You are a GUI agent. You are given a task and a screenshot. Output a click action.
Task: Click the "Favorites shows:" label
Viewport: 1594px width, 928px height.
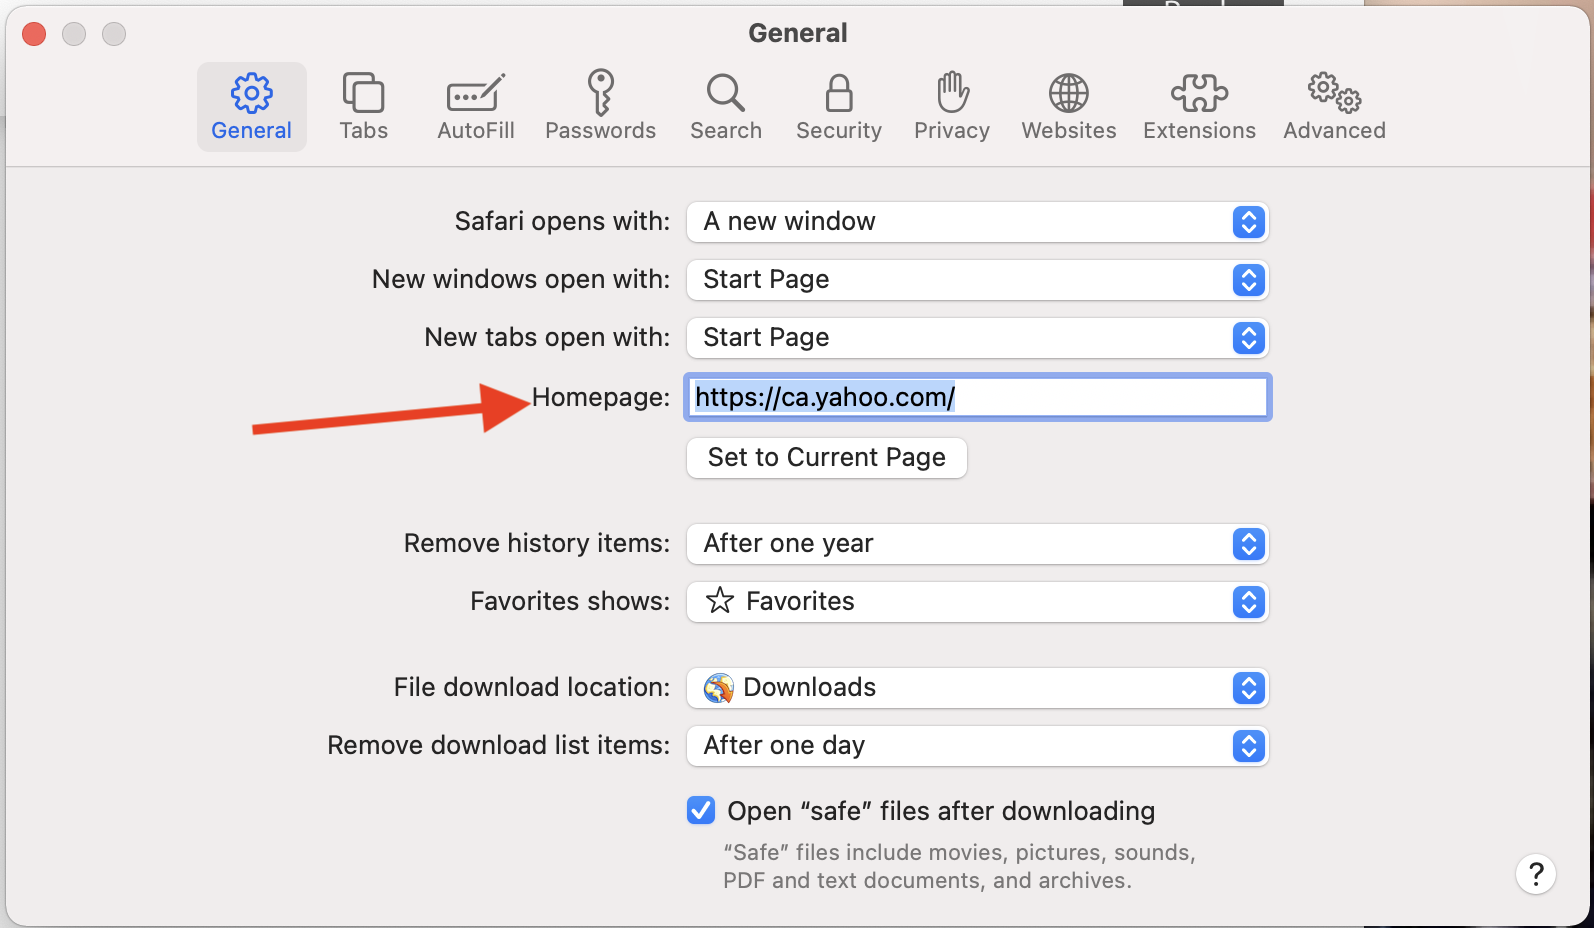pos(570,601)
